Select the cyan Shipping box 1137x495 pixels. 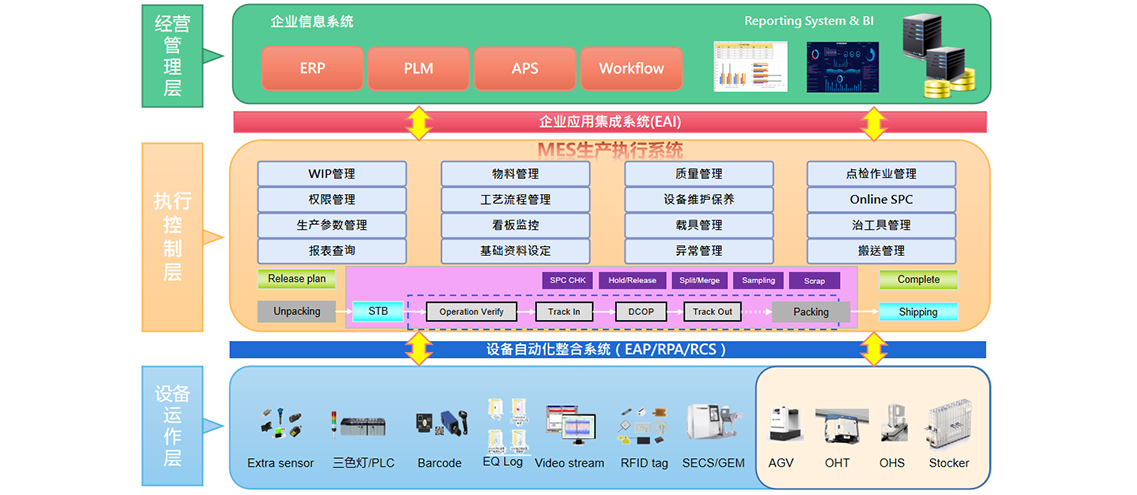(918, 312)
